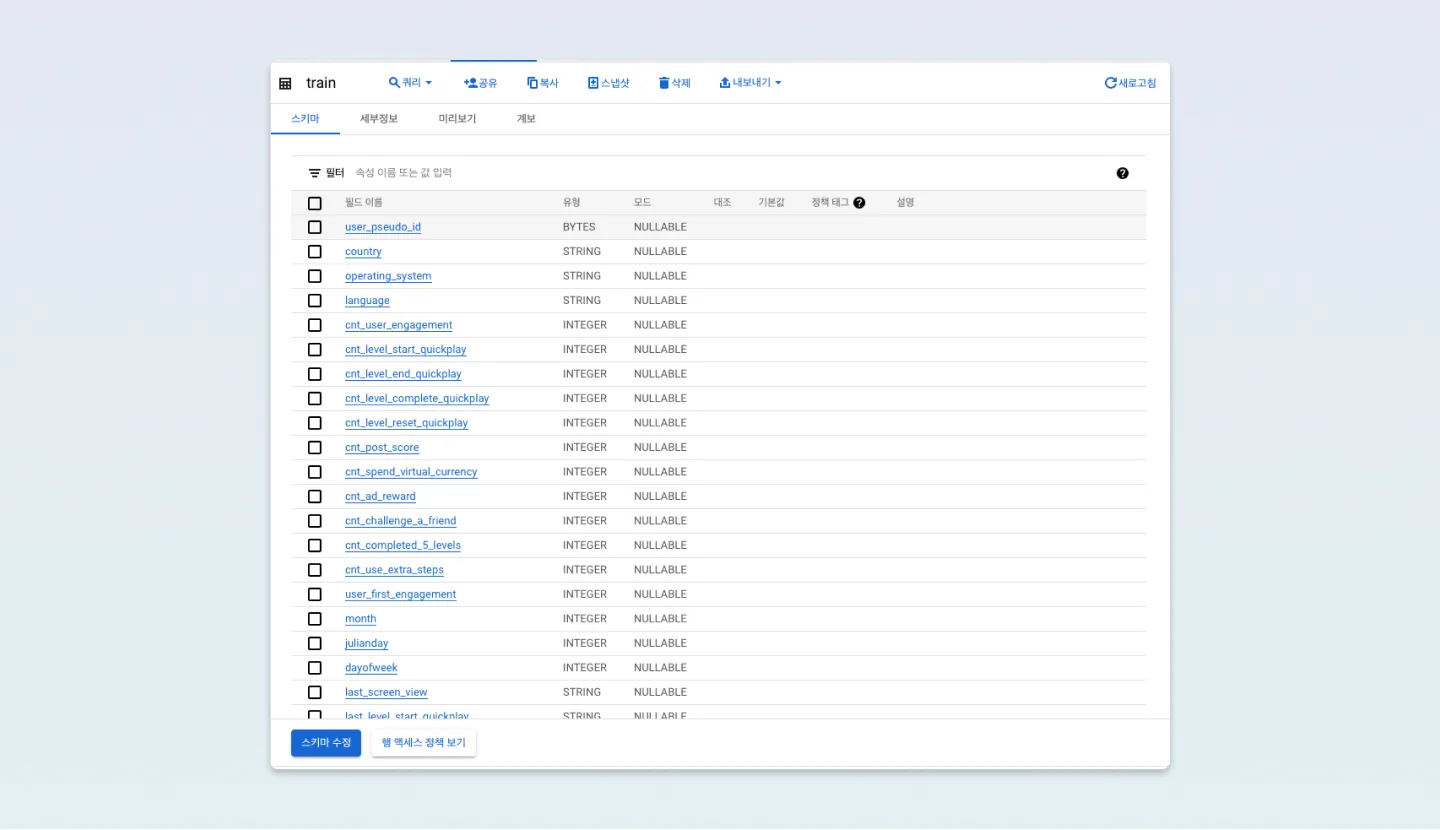Viewport: 1440px width, 830px height.
Task: Click the 스냅샷 snapshot icon
Action: (593, 83)
